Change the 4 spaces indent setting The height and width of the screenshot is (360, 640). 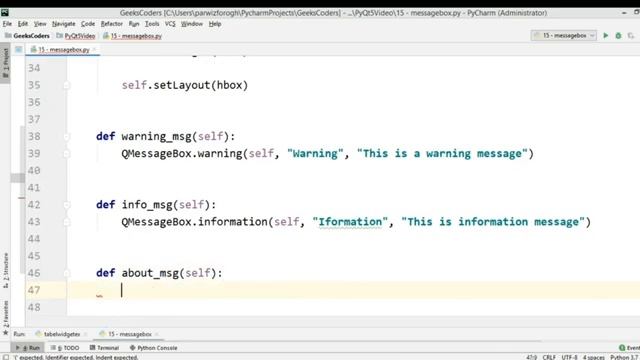[x=593, y=357]
